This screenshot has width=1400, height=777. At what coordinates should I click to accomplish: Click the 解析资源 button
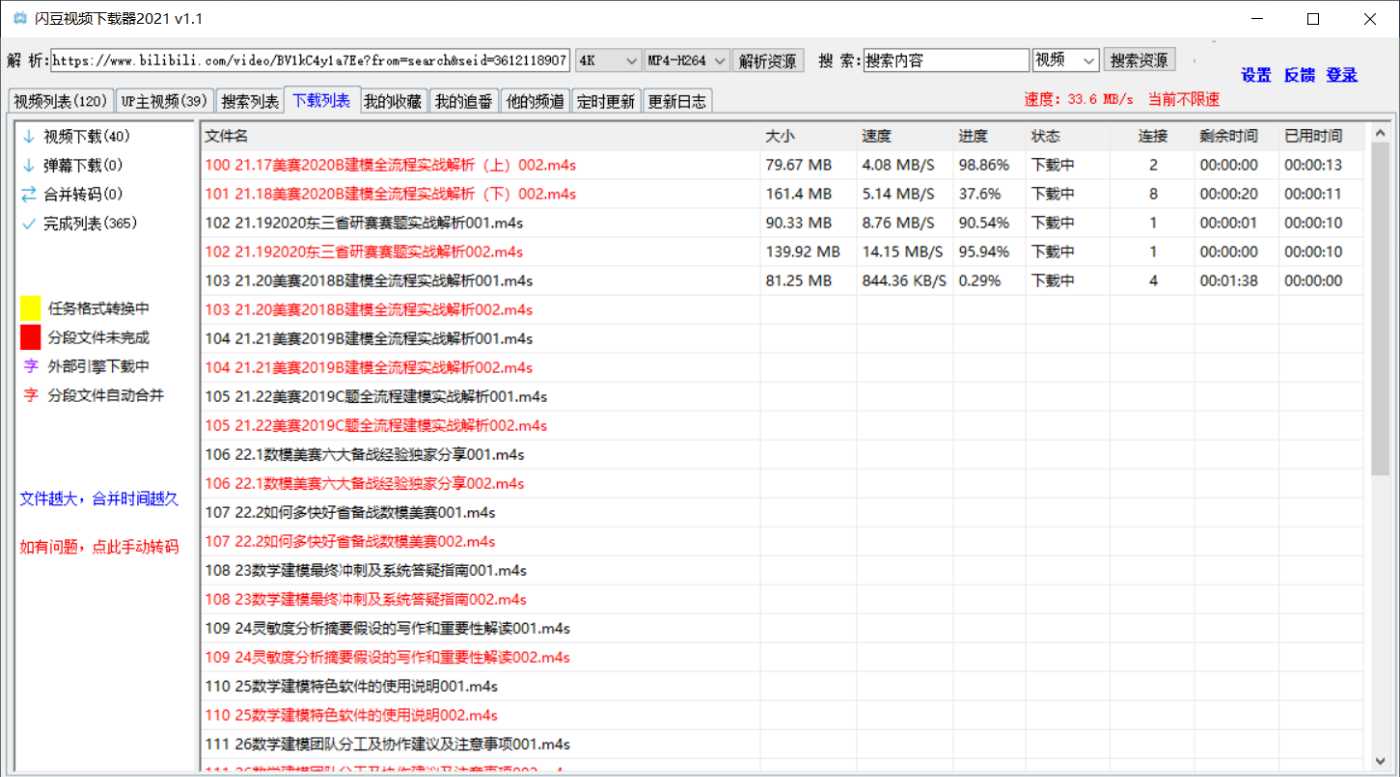point(769,60)
